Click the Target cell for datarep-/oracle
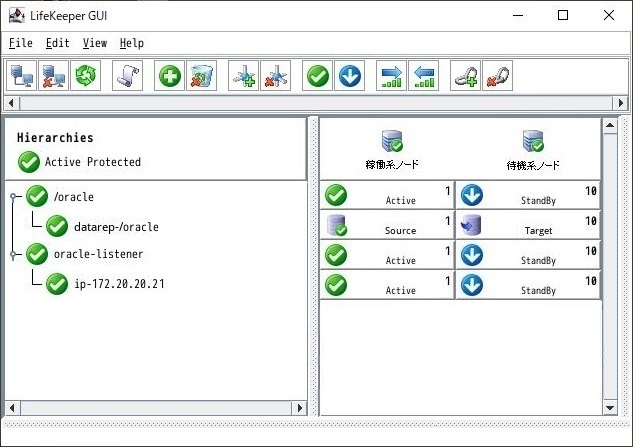The width and height of the screenshot is (633, 447). 528,225
